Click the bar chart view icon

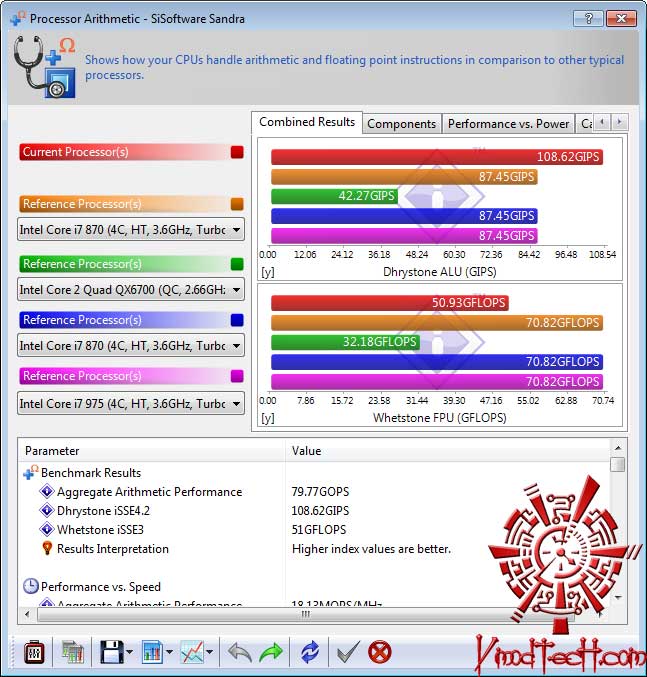point(152,652)
